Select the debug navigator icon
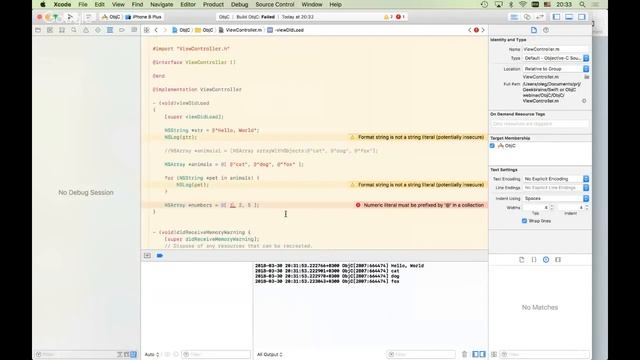 pyautogui.click(x=110, y=30)
